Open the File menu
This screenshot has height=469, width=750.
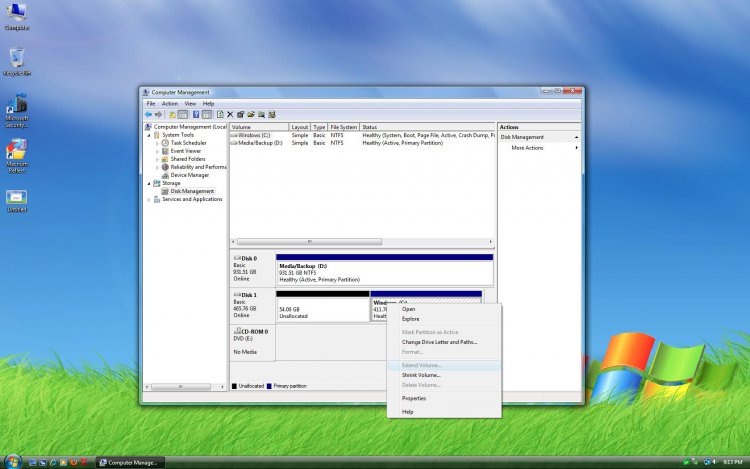tap(151, 104)
